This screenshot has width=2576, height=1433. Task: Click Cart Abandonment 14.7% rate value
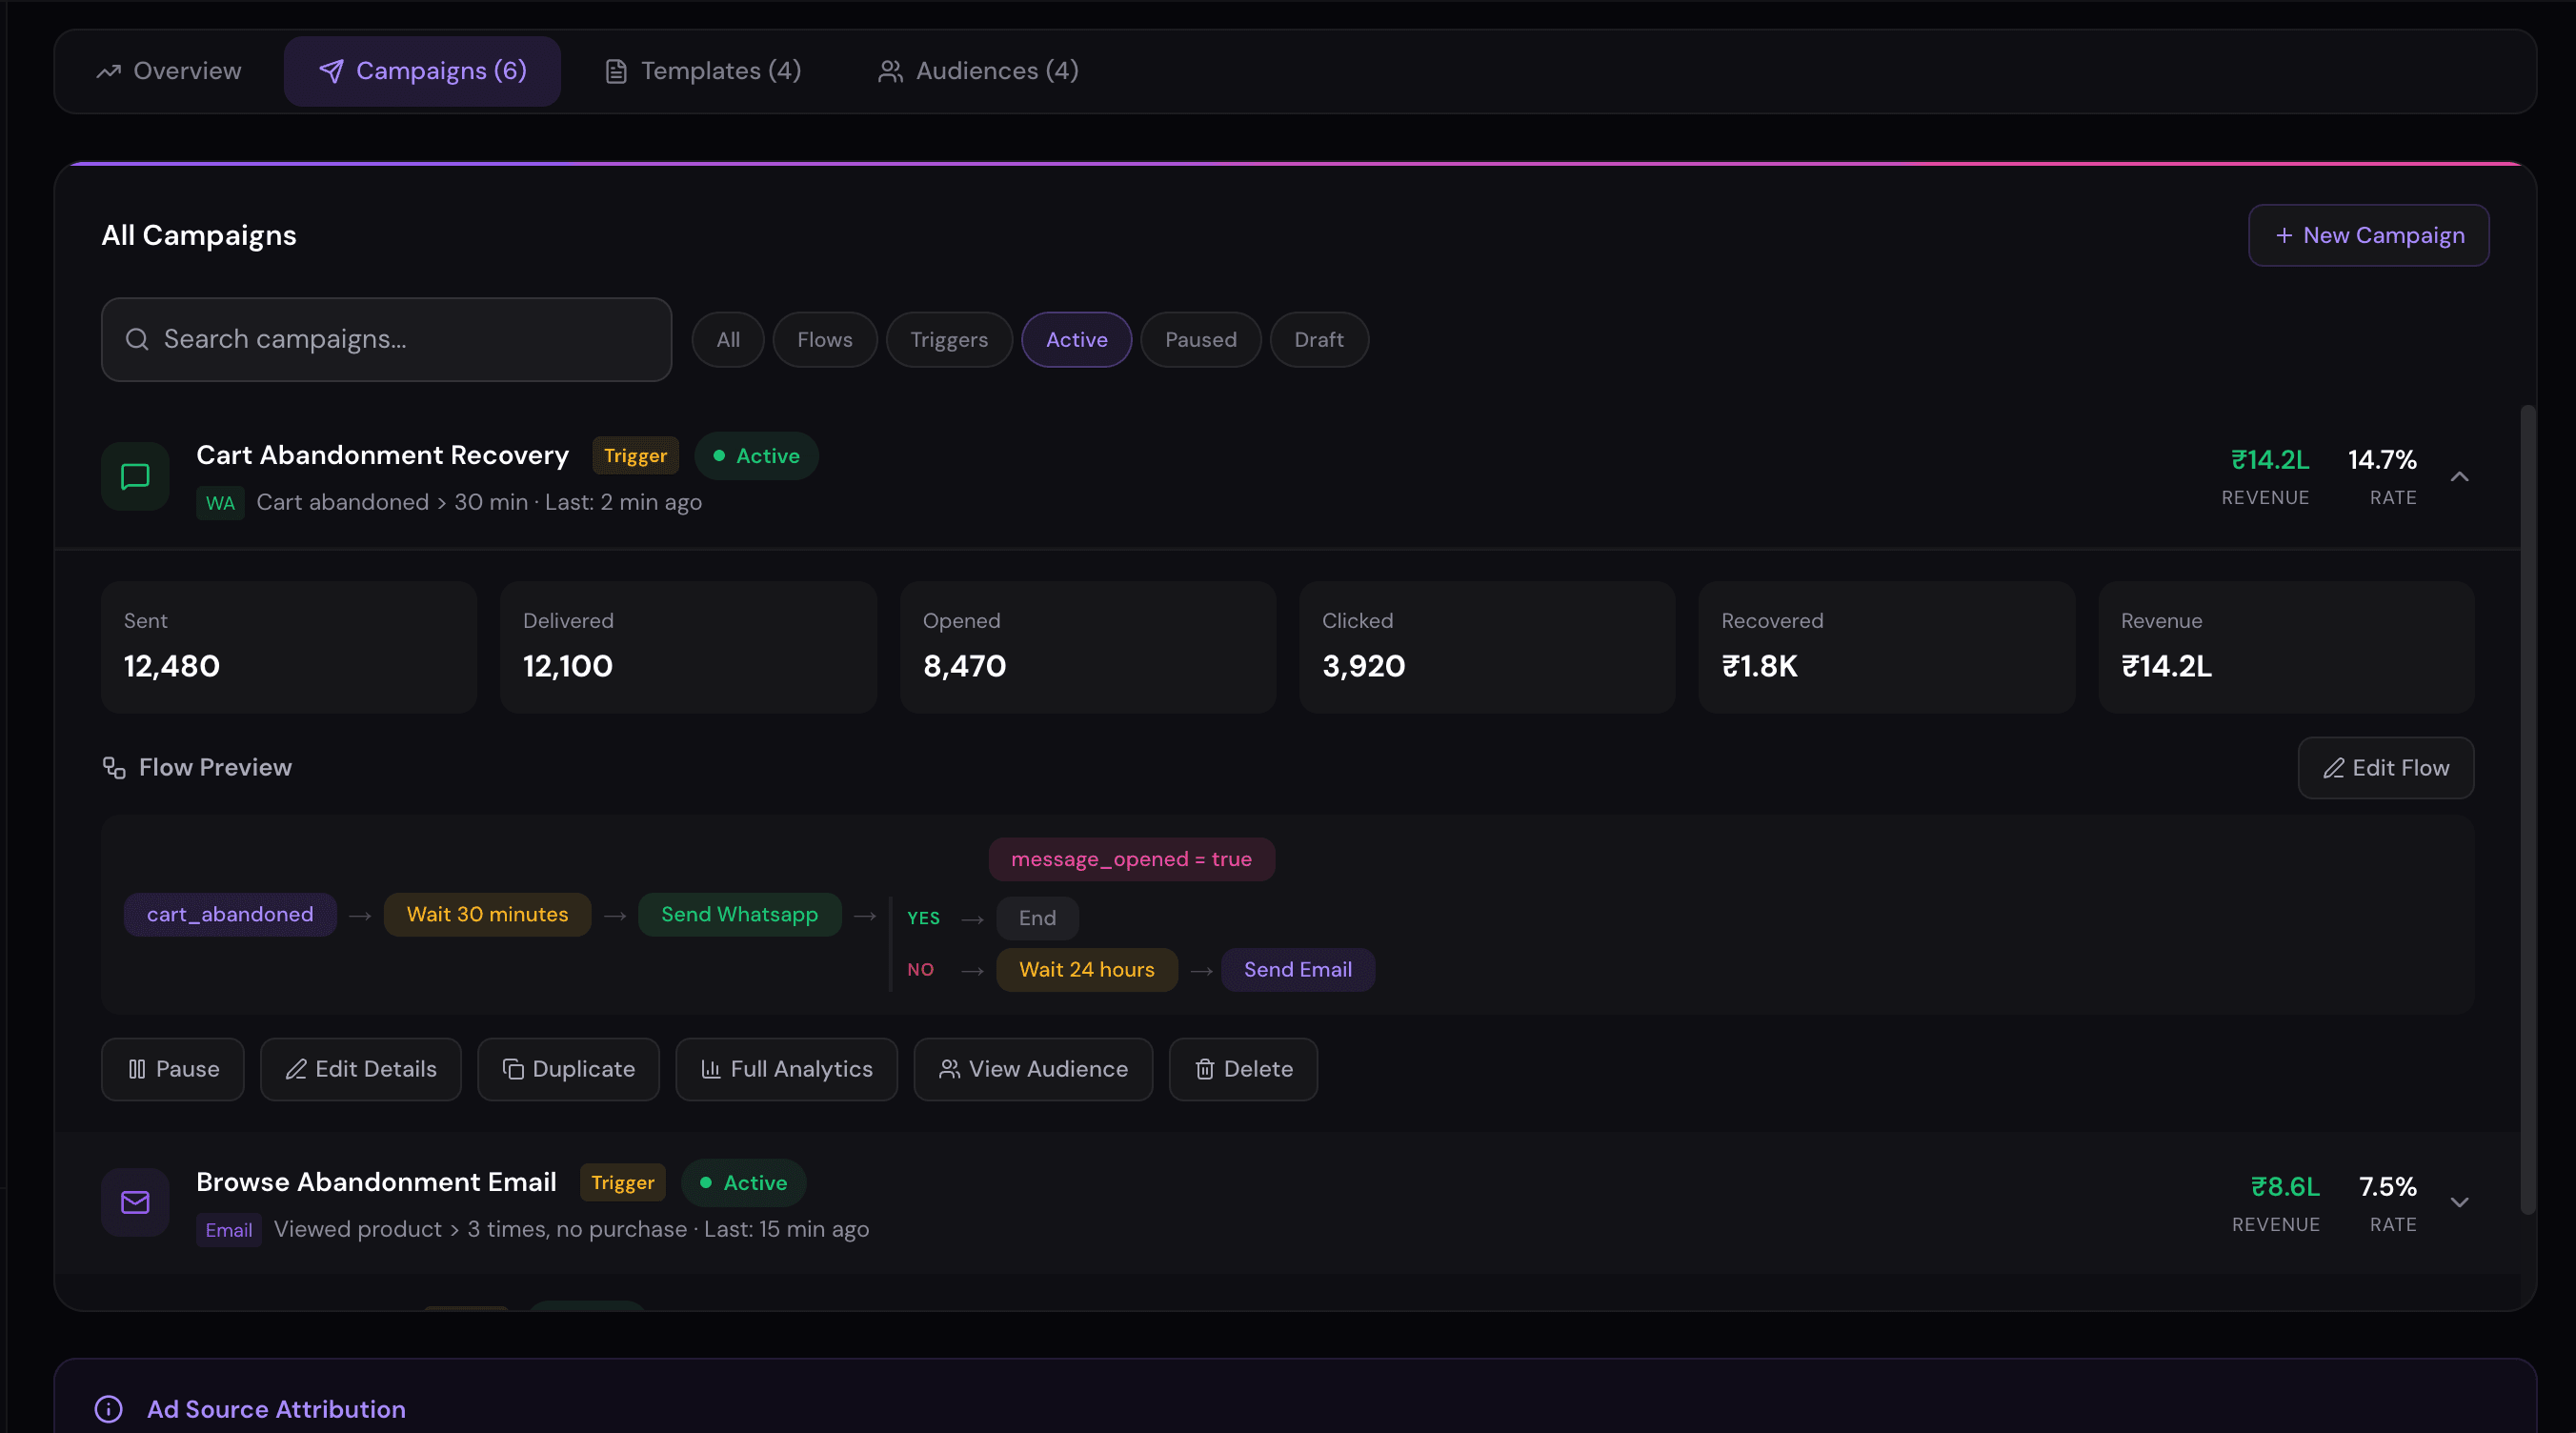coord(2382,460)
